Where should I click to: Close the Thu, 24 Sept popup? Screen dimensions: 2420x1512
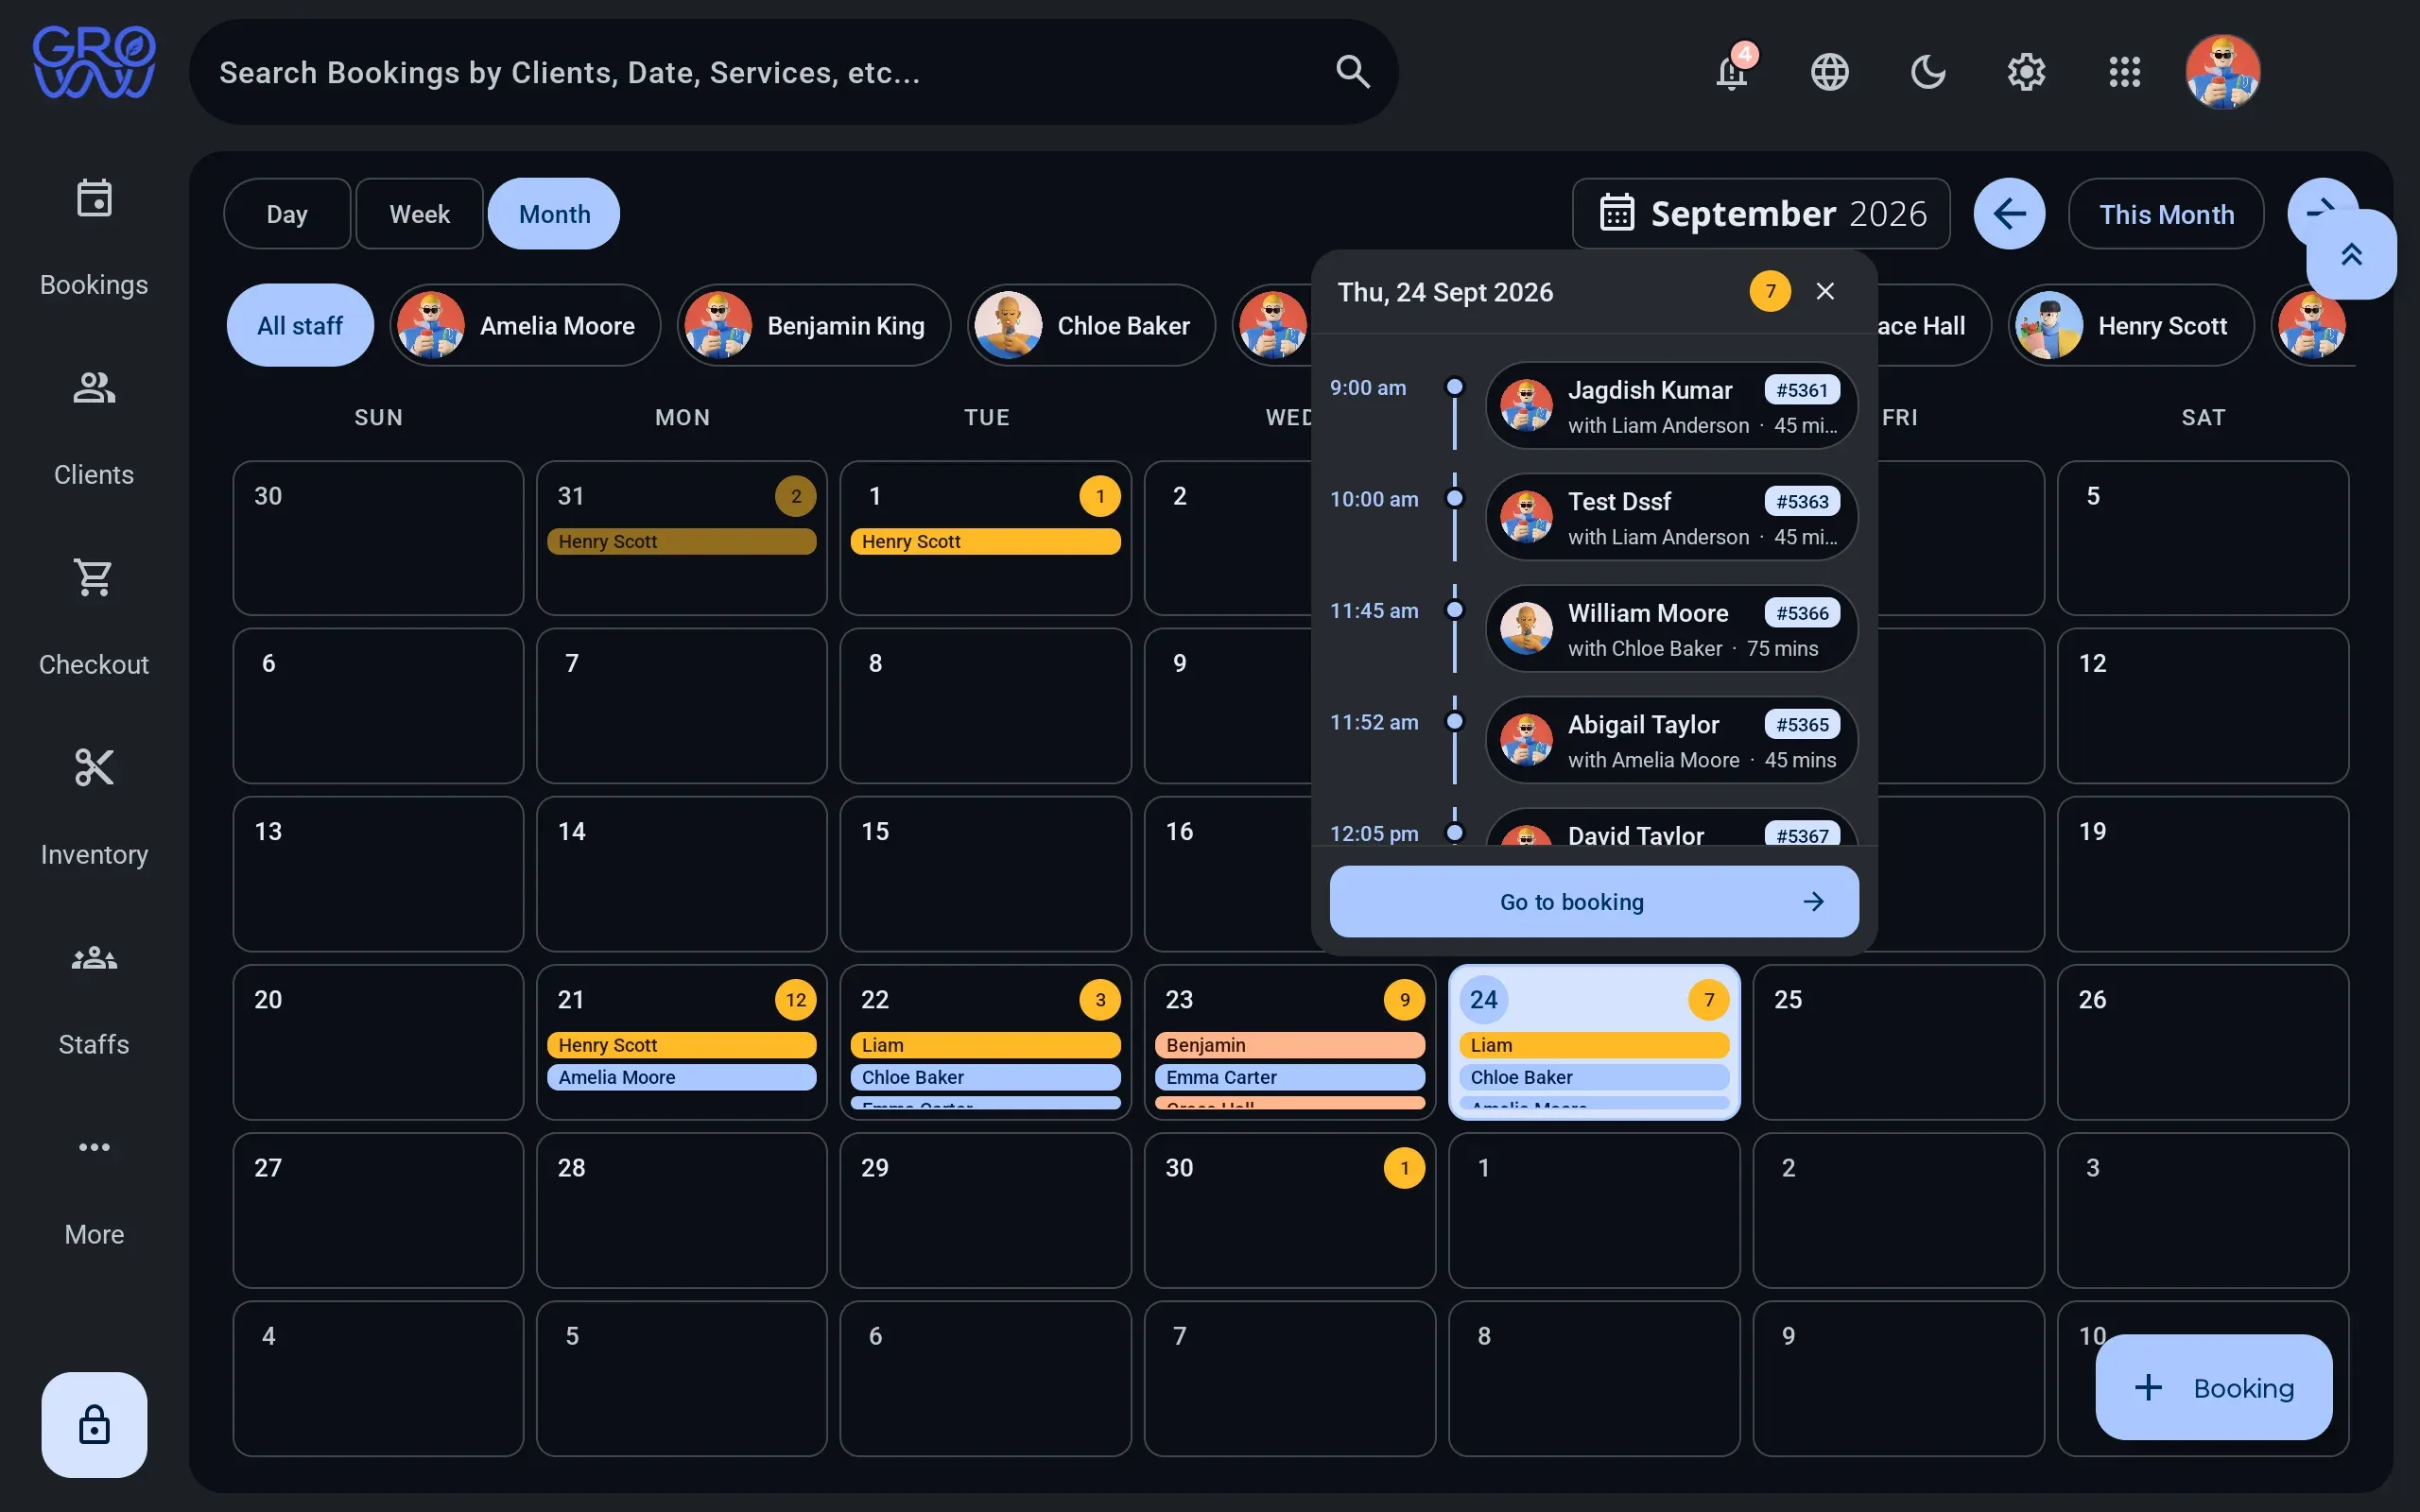pos(1825,291)
